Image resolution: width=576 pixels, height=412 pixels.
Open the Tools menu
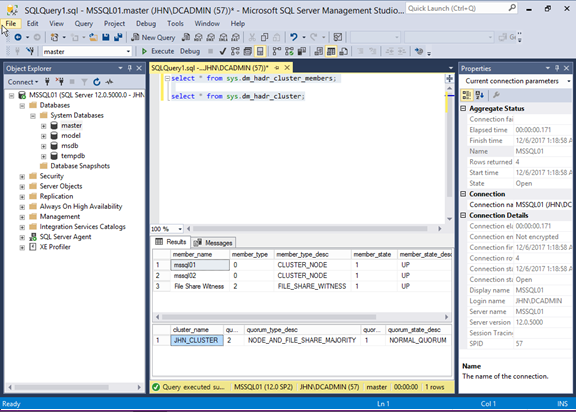tap(175, 24)
